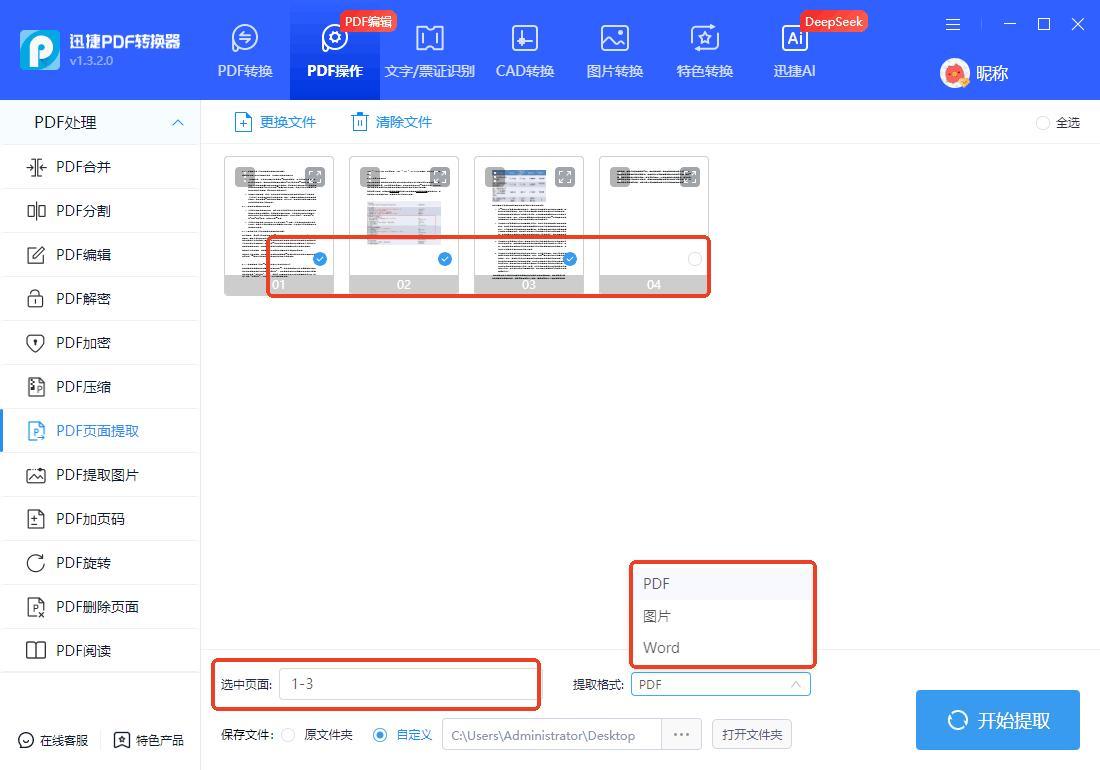Screen dimensions: 1100x770
Task: Check the selection circle on page 04
Action: tap(695, 259)
